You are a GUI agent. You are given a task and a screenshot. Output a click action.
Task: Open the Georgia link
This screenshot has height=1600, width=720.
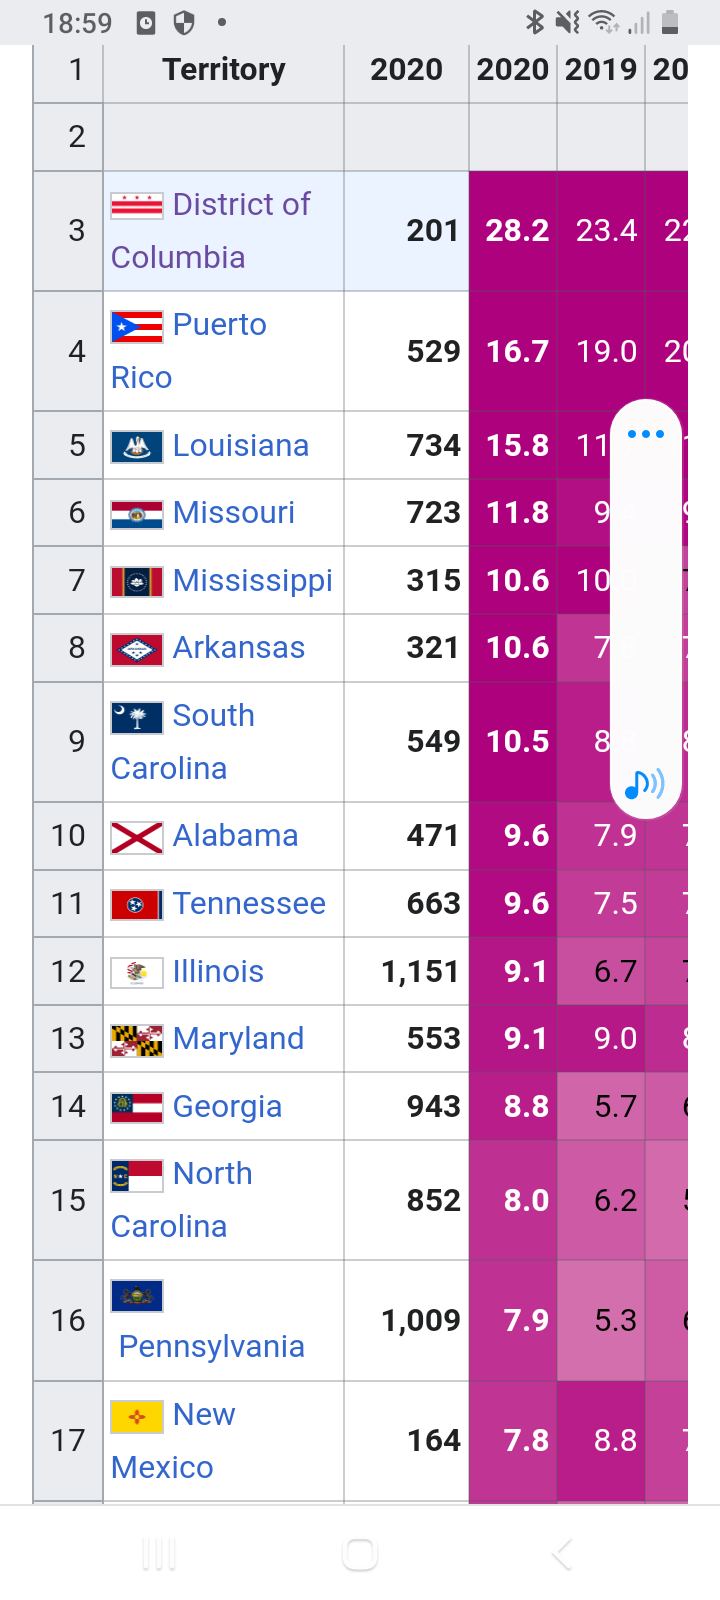tap(227, 1107)
